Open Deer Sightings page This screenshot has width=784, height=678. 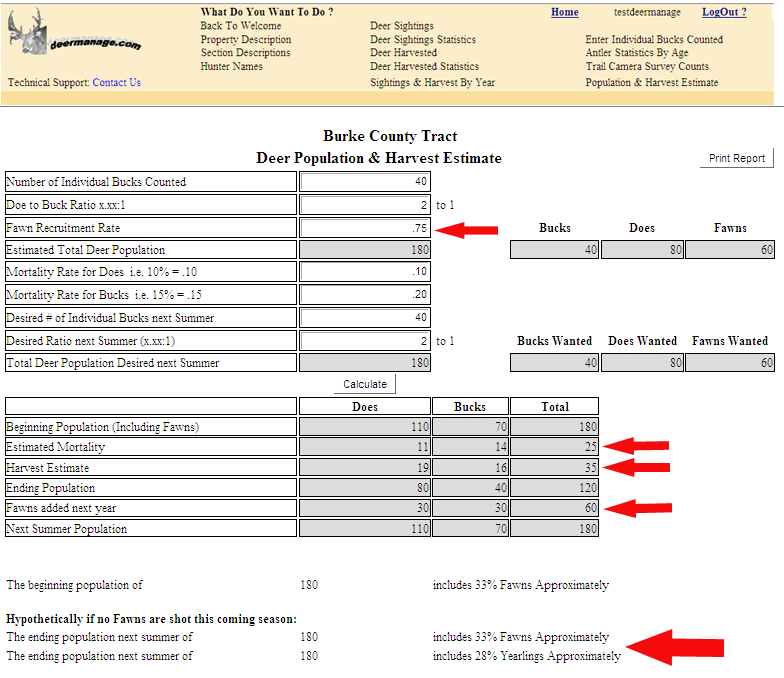[x=402, y=26]
